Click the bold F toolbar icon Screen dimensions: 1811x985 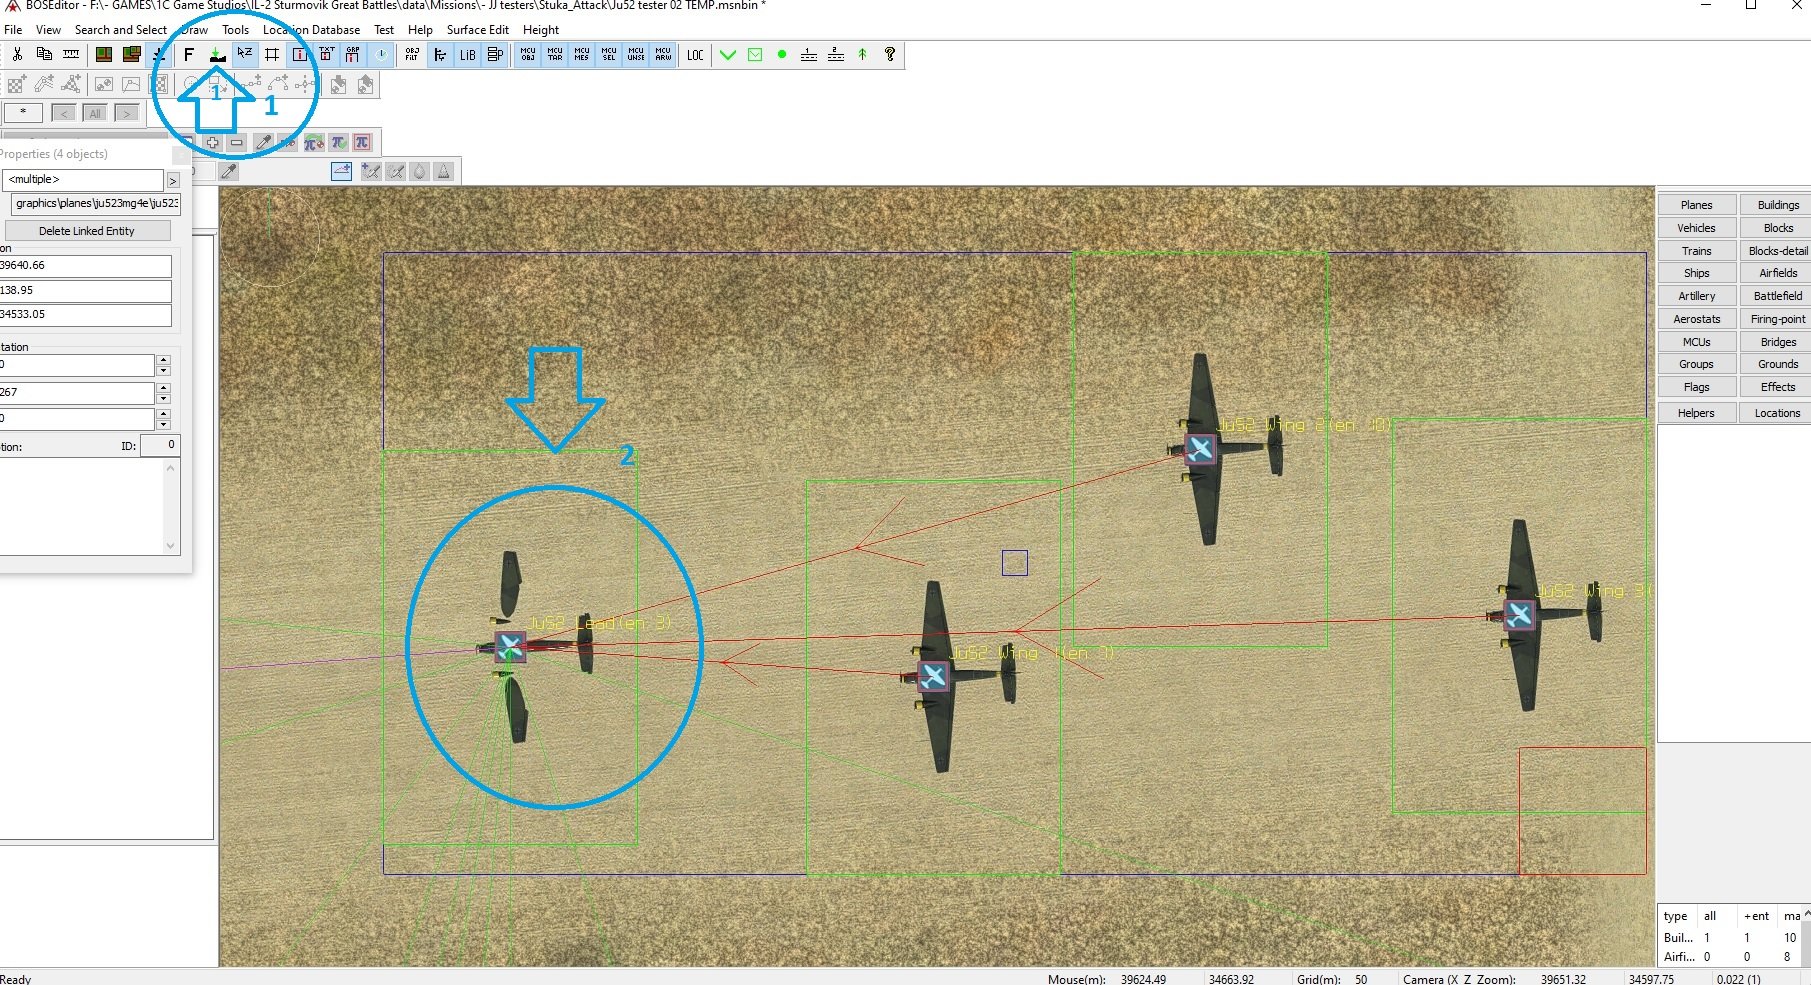click(x=189, y=55)
